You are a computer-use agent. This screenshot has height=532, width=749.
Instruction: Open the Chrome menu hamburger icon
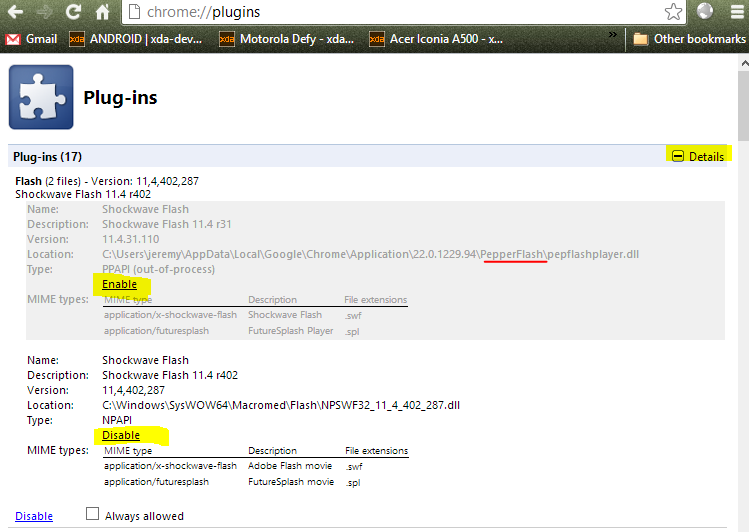click(x=738, y=11)
